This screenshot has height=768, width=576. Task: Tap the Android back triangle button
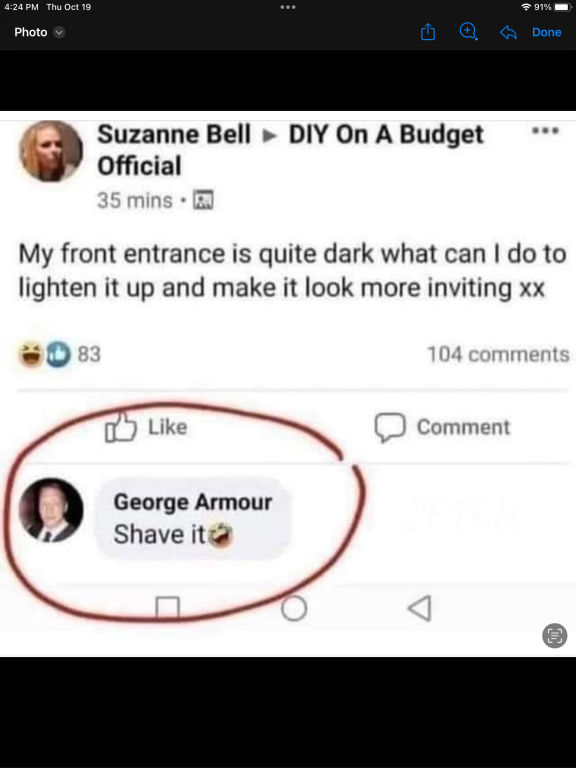click(420, 608)
